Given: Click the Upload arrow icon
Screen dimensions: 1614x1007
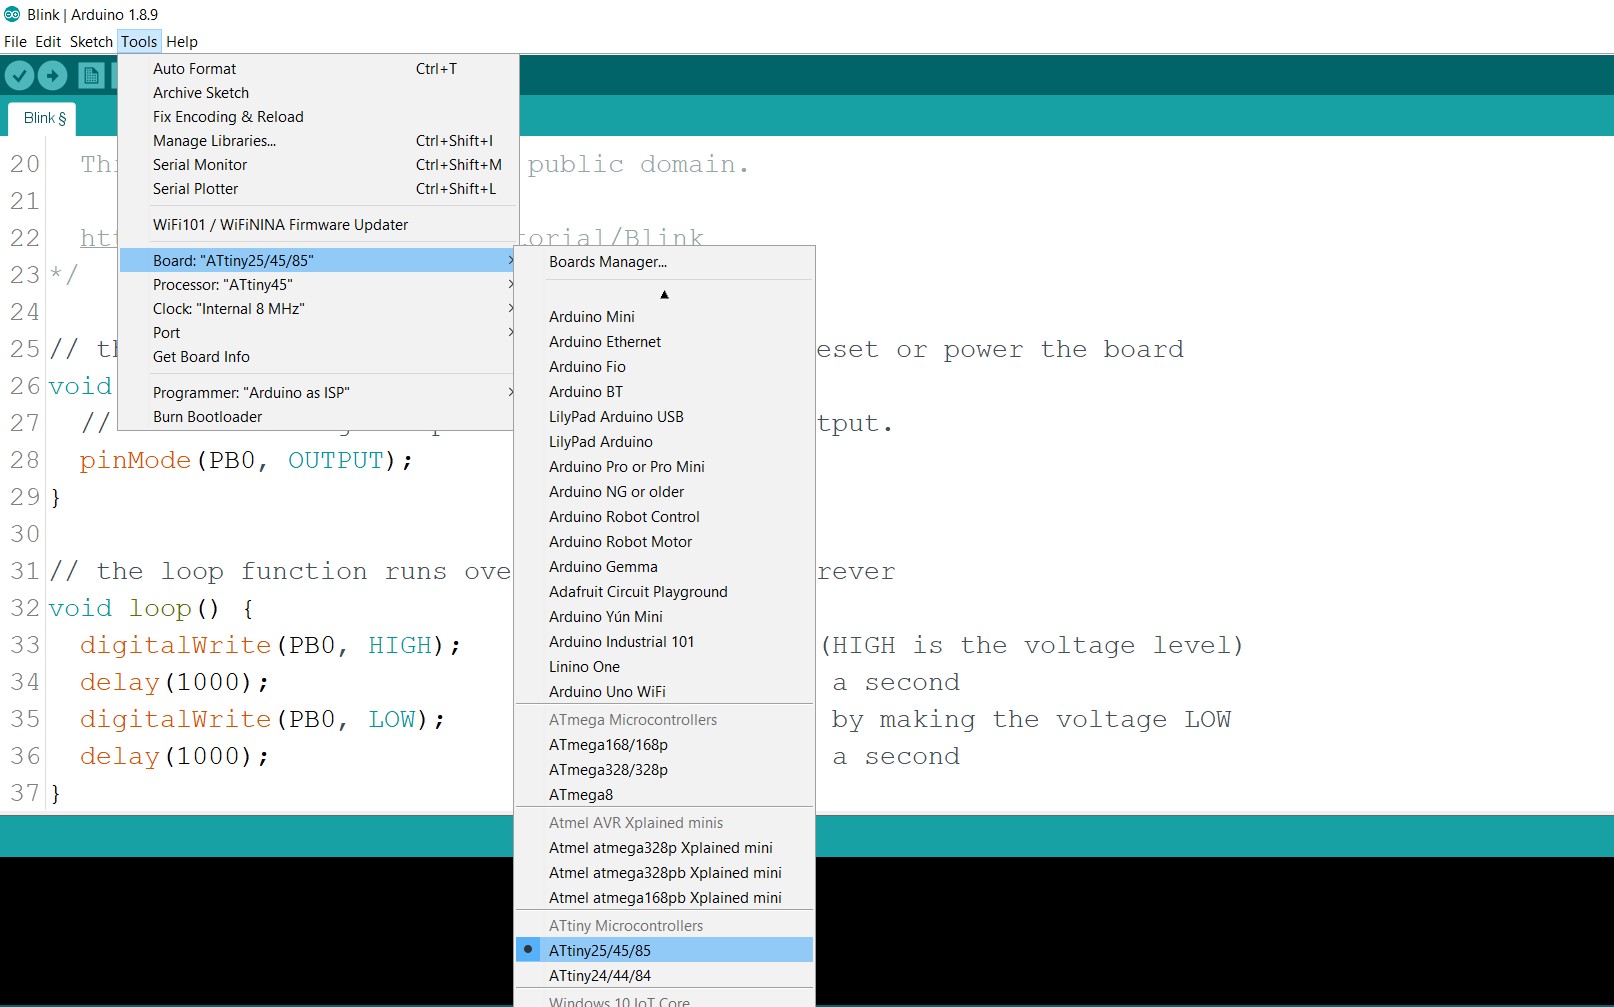Looking at the screenshot, I should click(52, 75).
